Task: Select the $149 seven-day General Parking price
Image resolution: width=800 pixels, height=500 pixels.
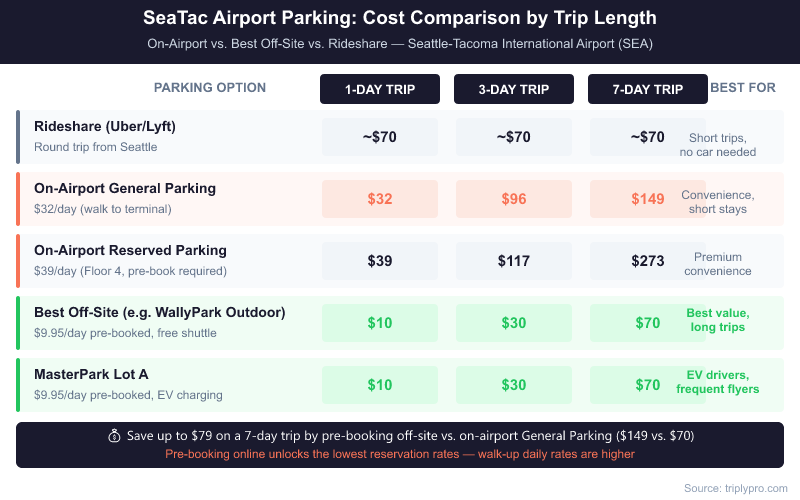Action: (x=648, y=199)
